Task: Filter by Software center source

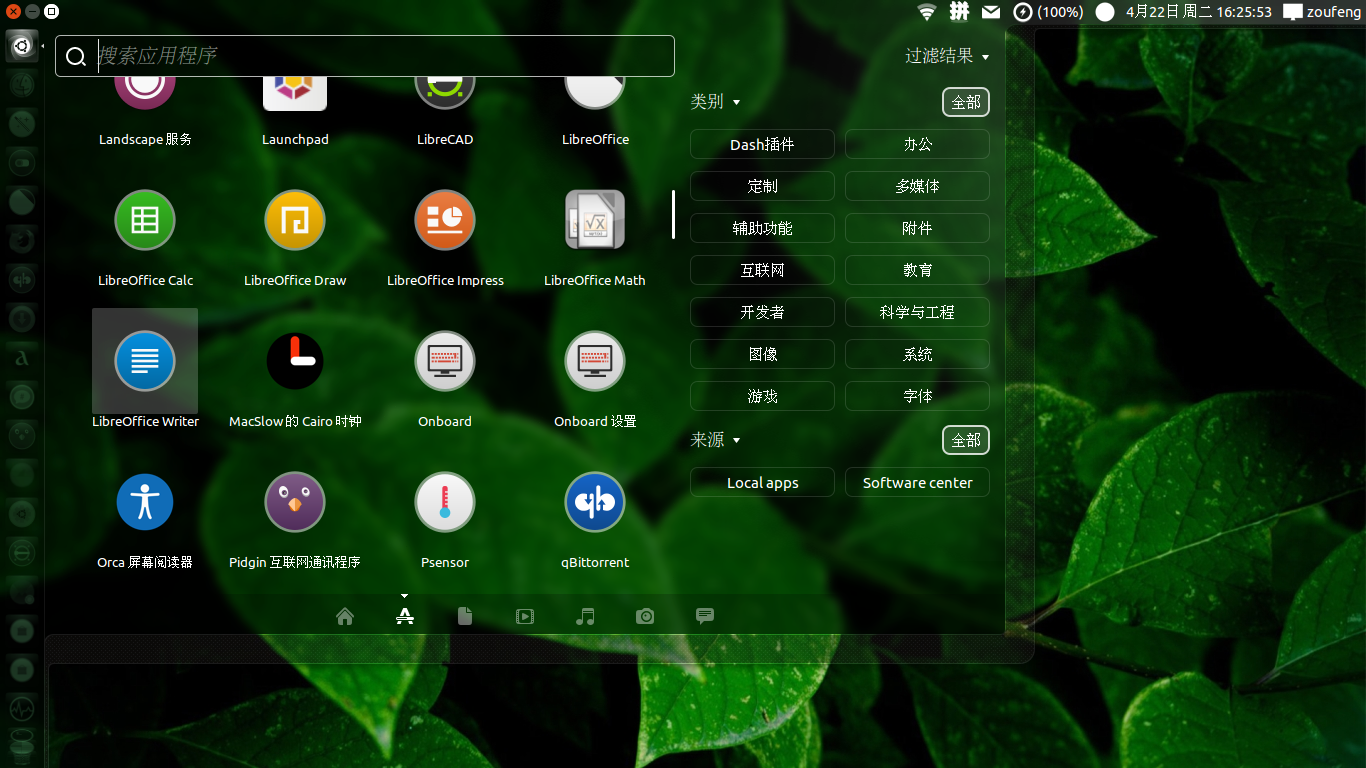Action: (917, 482)
